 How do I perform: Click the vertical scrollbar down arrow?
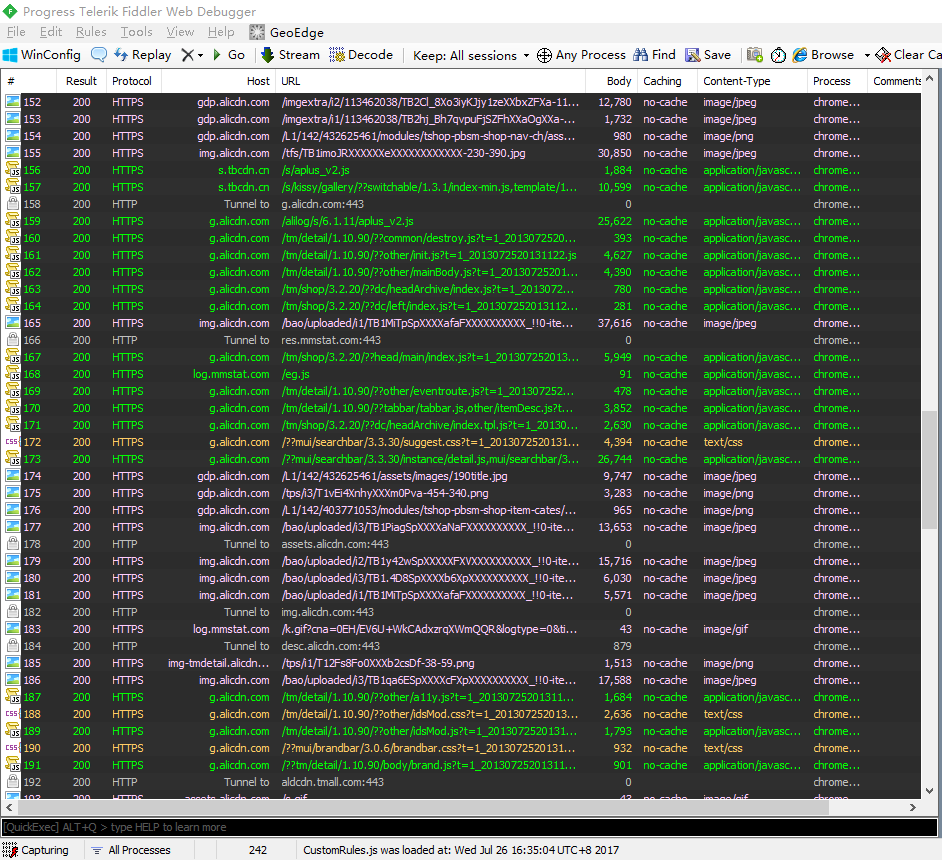tap(929, 791)
